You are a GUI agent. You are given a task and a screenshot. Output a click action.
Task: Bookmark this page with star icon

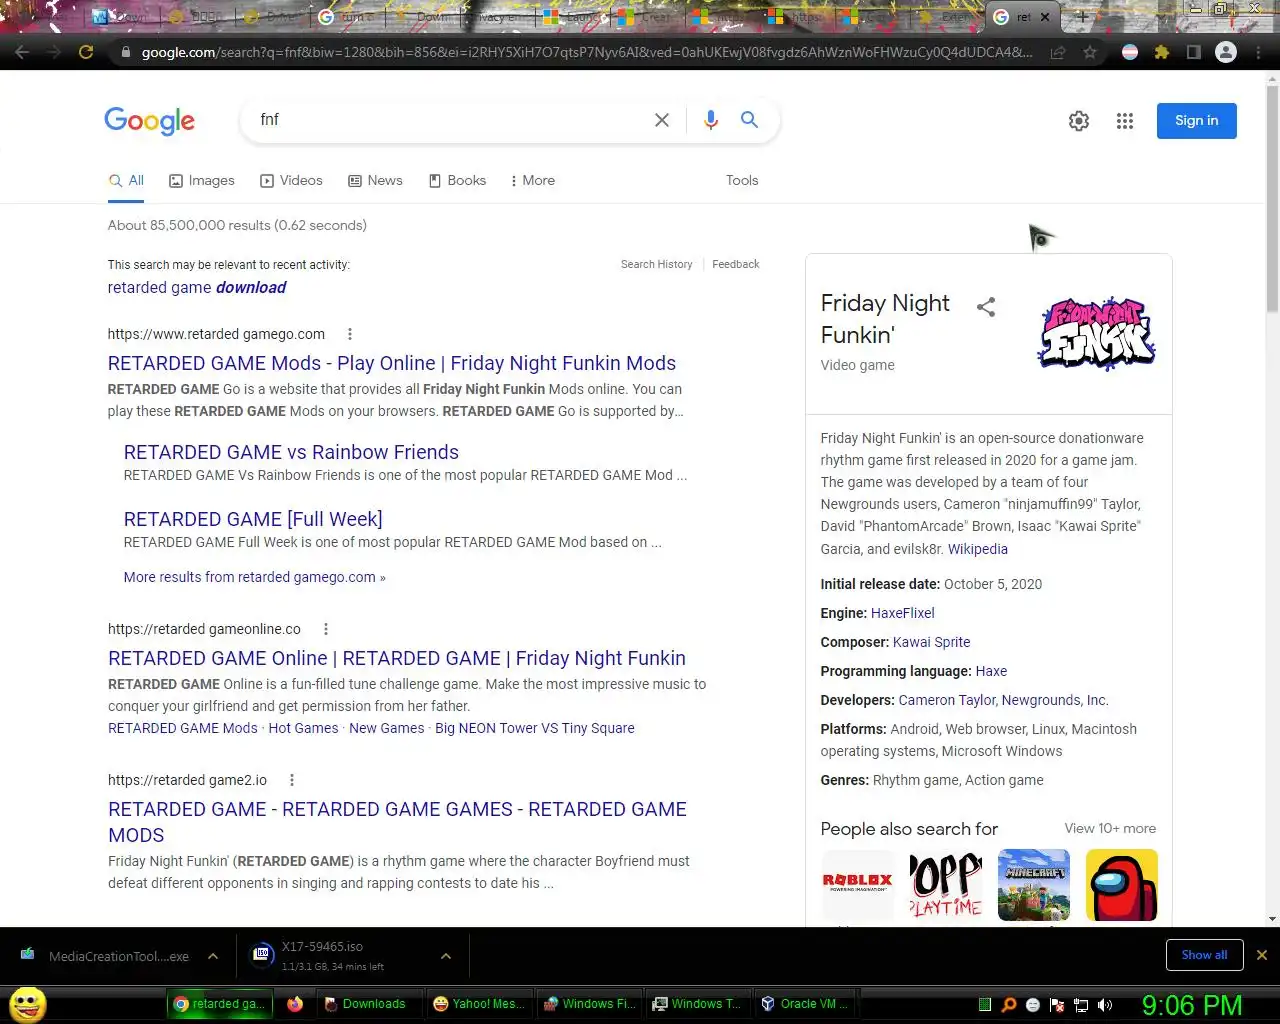(x=1090, y=52)
